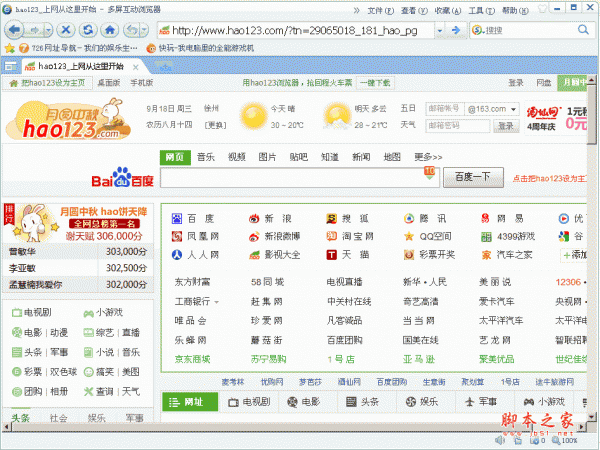This screenshot has width=600, height=450.
Task: Open the 新浪 site icon link
Action: point(254,218)
